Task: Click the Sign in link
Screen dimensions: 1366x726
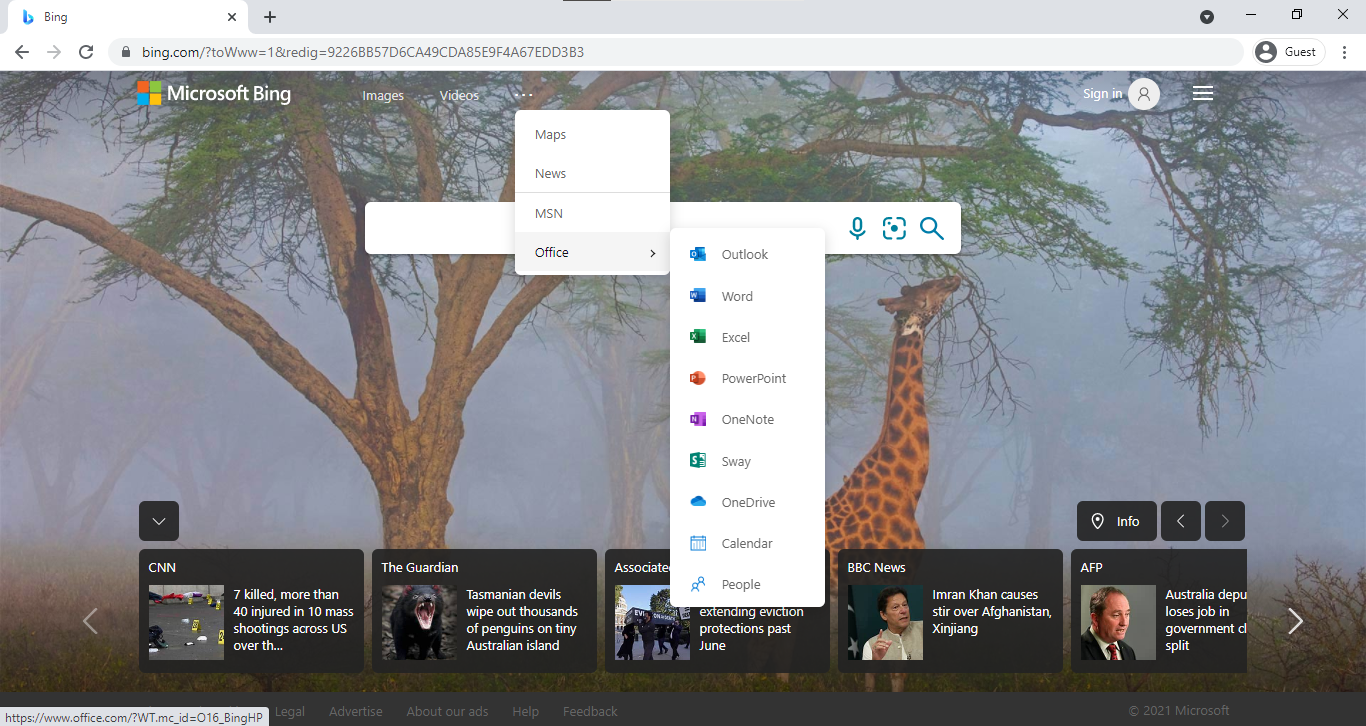Action: (1102, 94)
